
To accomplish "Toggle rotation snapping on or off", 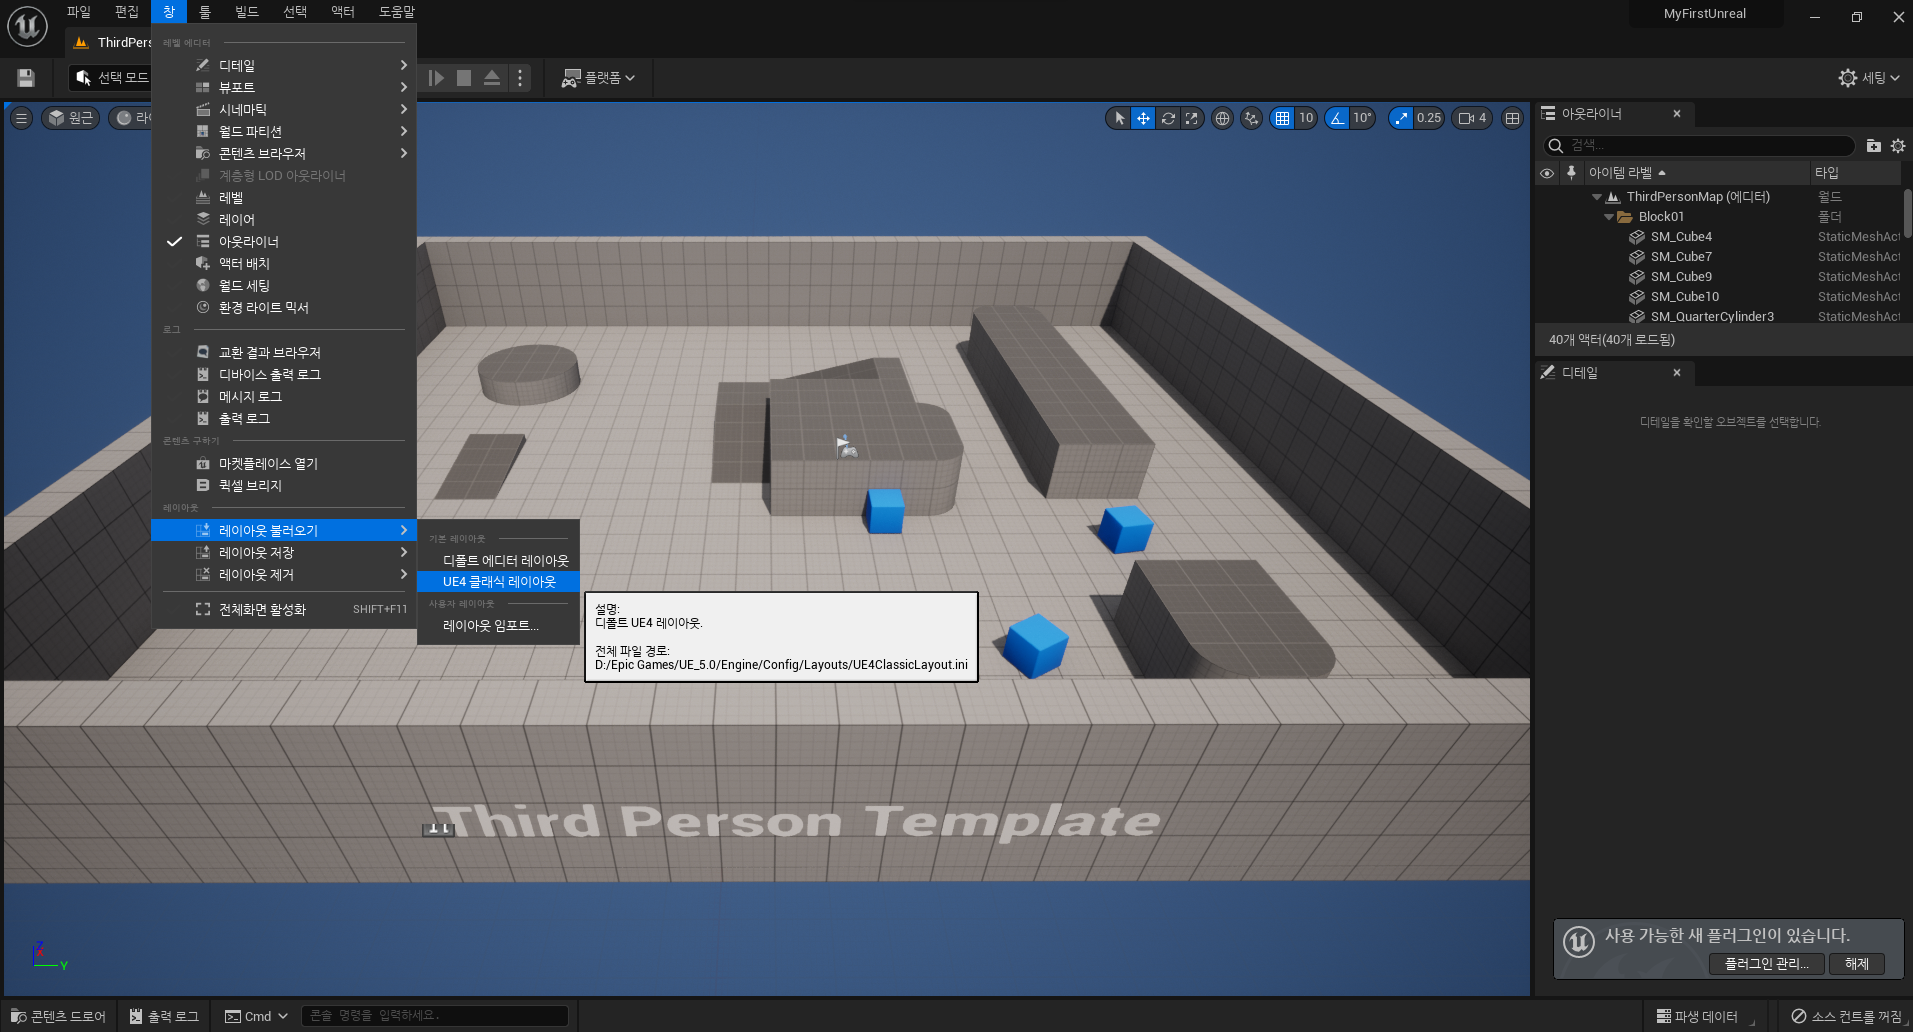I will coord(1337,118).
